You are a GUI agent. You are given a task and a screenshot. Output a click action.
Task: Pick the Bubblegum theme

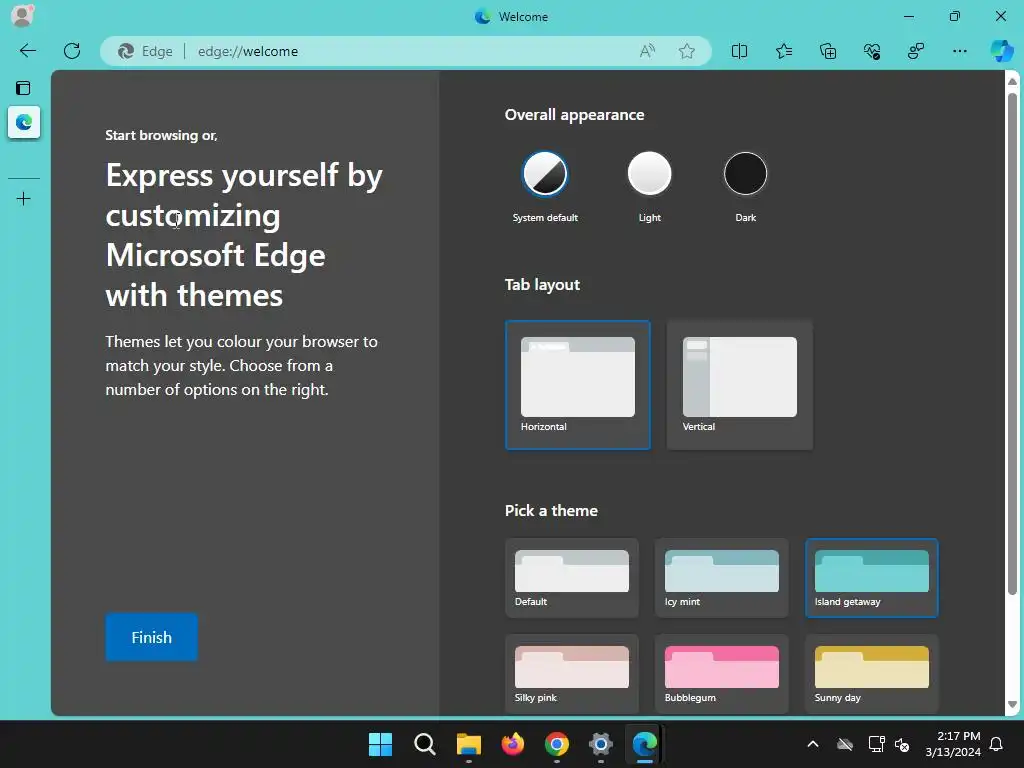722,674
